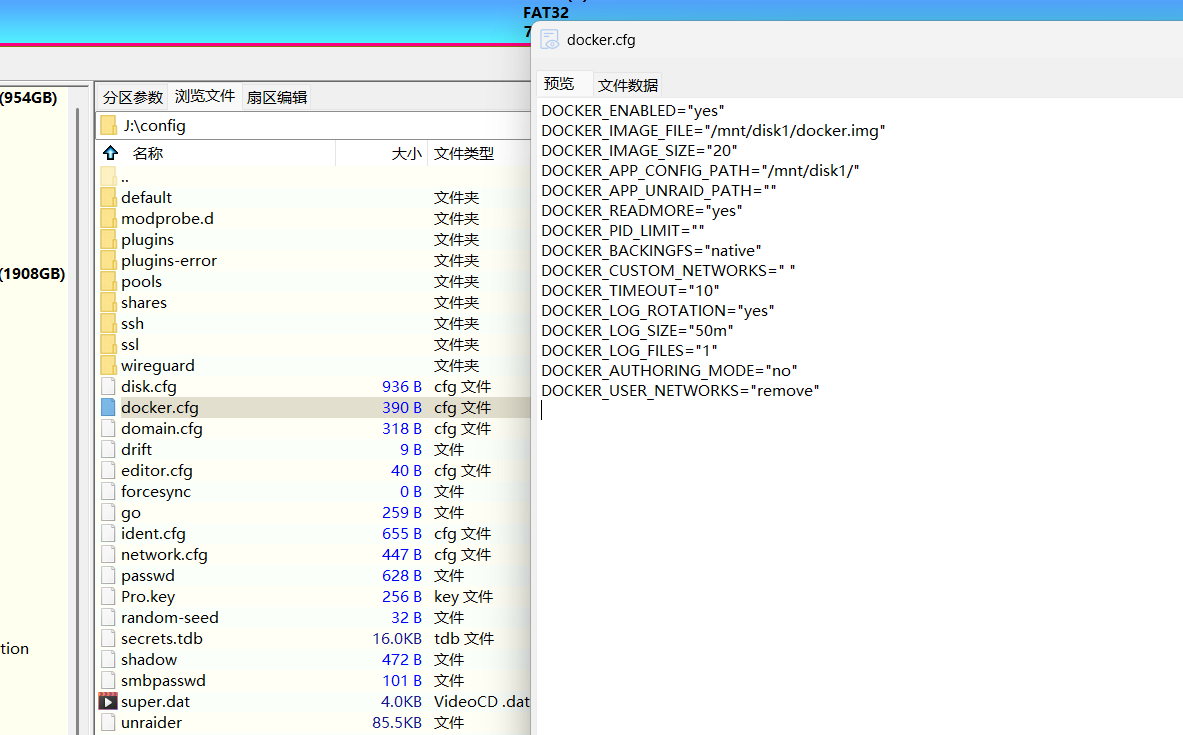Screen dimensions: 1183x735
Task: Click the folder icon of the default folder
Action: [x=109, y=198]
